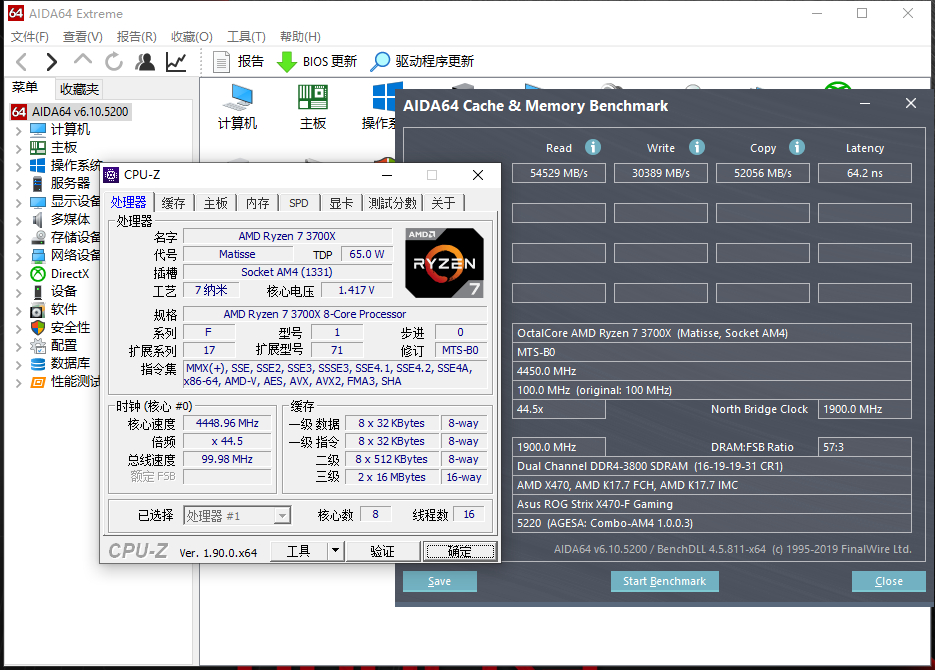
Task: Expand the 性能测试 tree node
Action: tap(18, 383)
